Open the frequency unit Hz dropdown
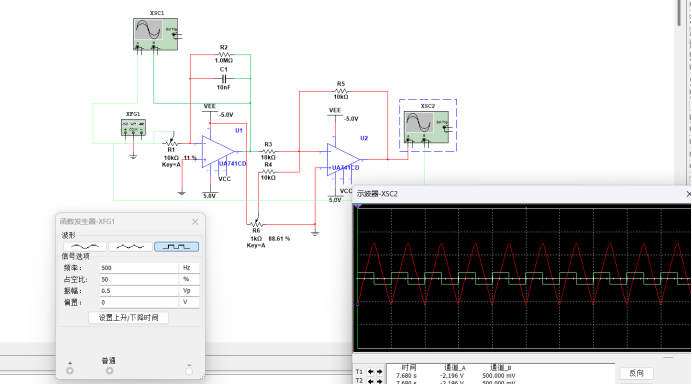 click(190, 267)
